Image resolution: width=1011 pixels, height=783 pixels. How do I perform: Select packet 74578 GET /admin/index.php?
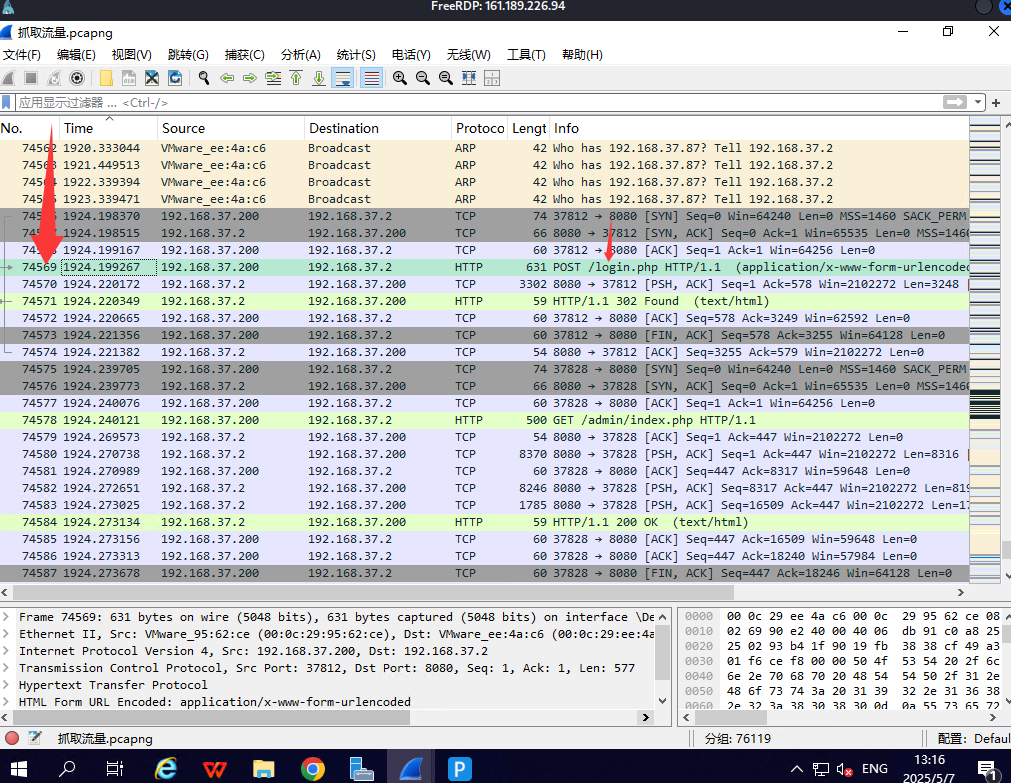pos(484,420)
